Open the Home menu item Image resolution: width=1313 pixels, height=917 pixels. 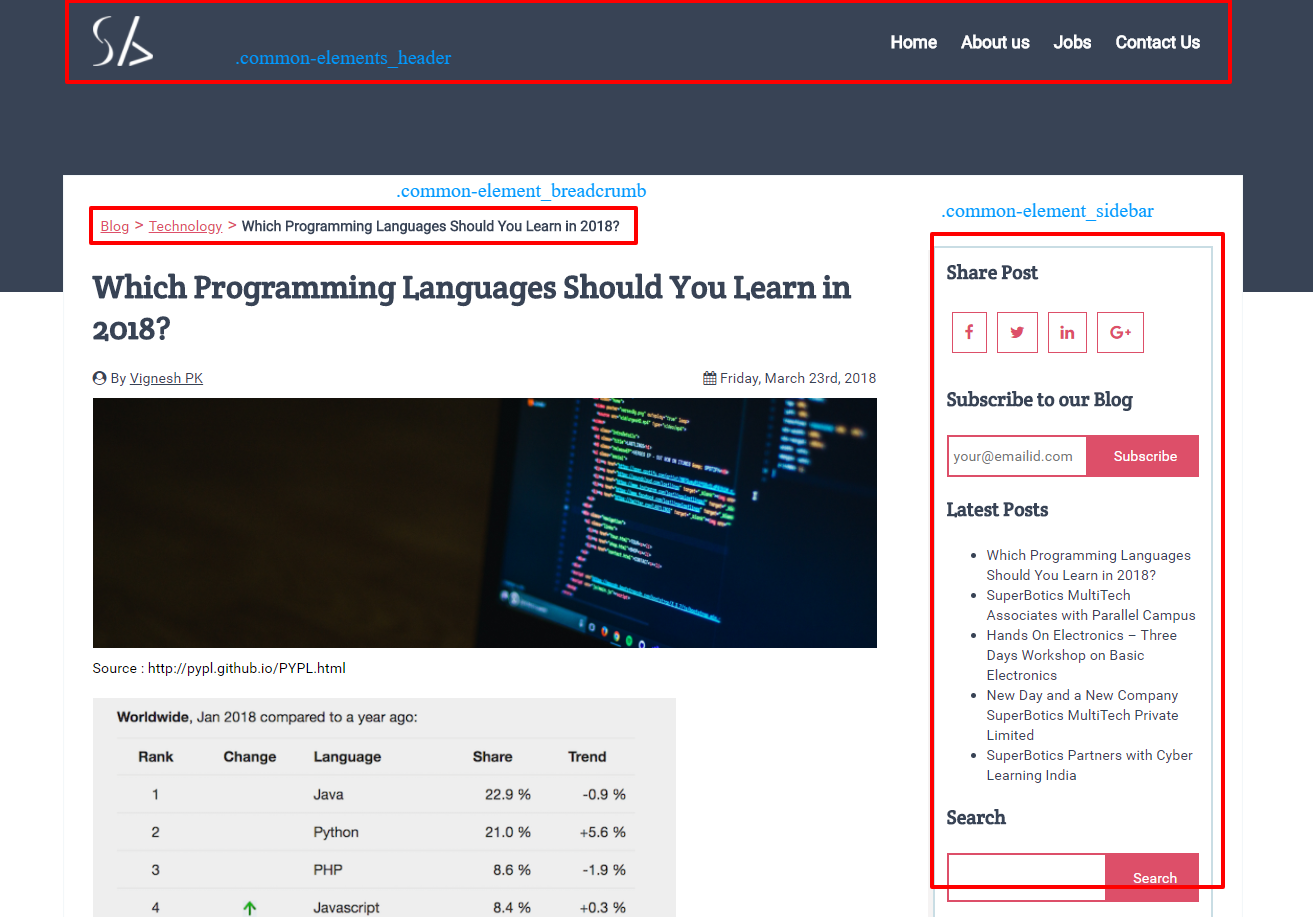(x=912, y=42)
